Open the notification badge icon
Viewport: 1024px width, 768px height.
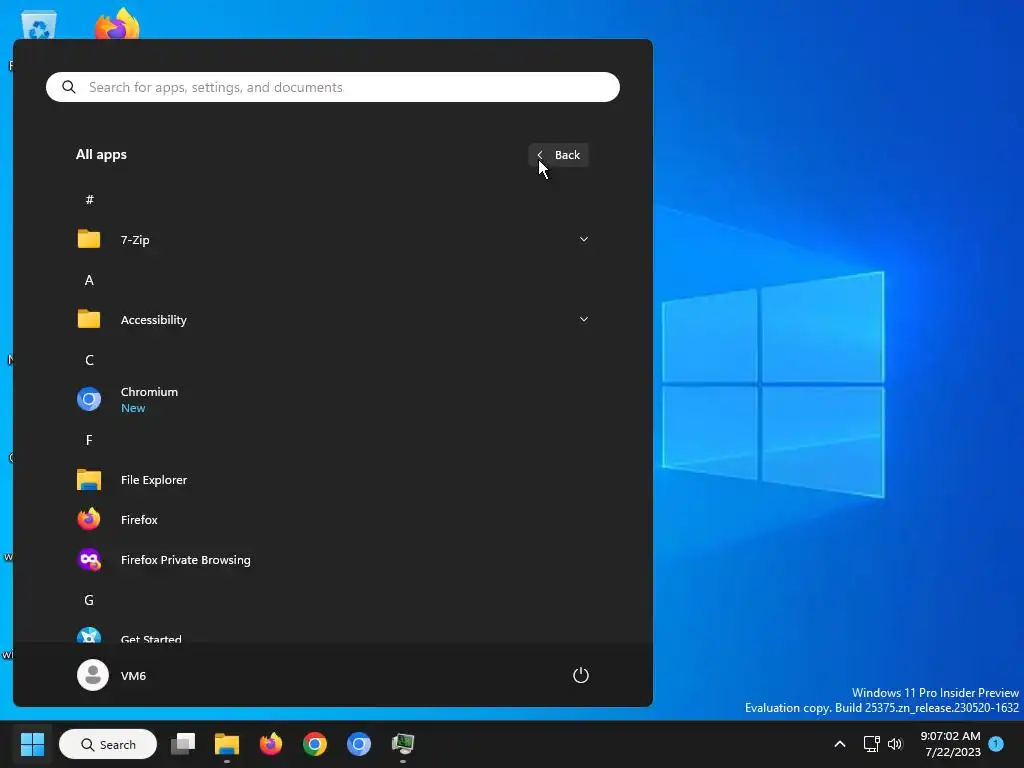tap(996, 744)
